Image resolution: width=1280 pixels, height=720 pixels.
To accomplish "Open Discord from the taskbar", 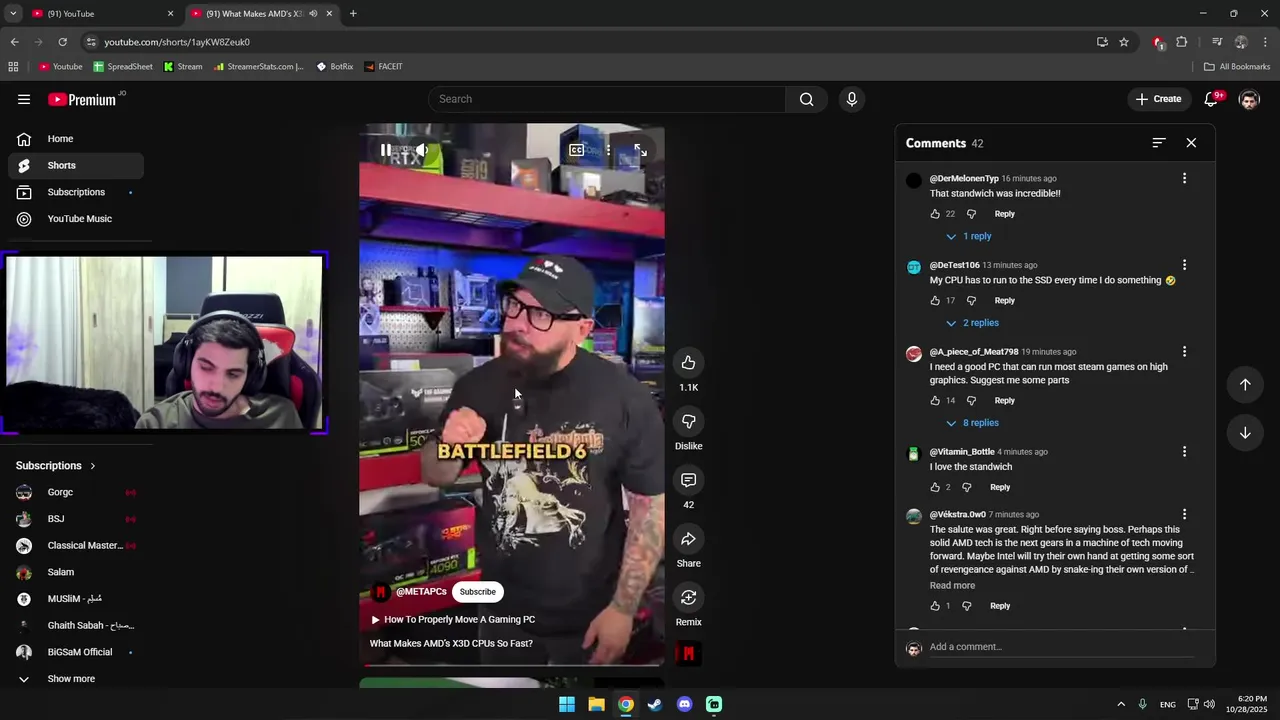I will (684, 704).
